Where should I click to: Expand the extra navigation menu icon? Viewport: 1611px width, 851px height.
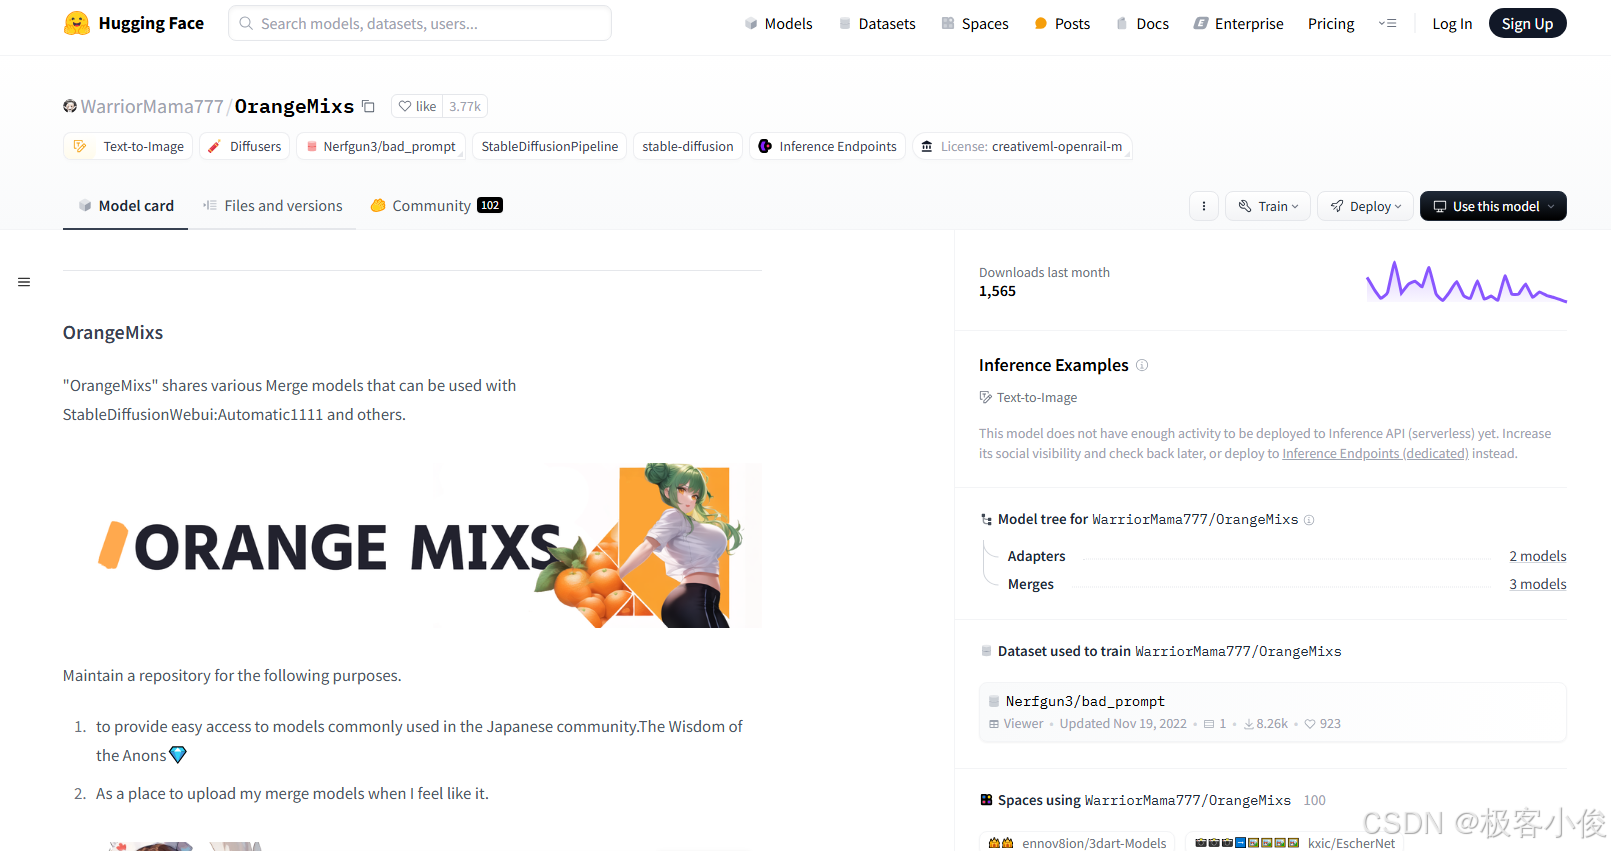coord(1387,23)
